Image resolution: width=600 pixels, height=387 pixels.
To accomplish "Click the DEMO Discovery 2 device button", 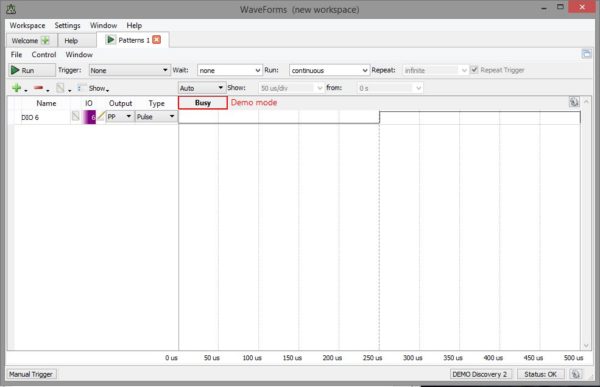I will coord(480,374).
